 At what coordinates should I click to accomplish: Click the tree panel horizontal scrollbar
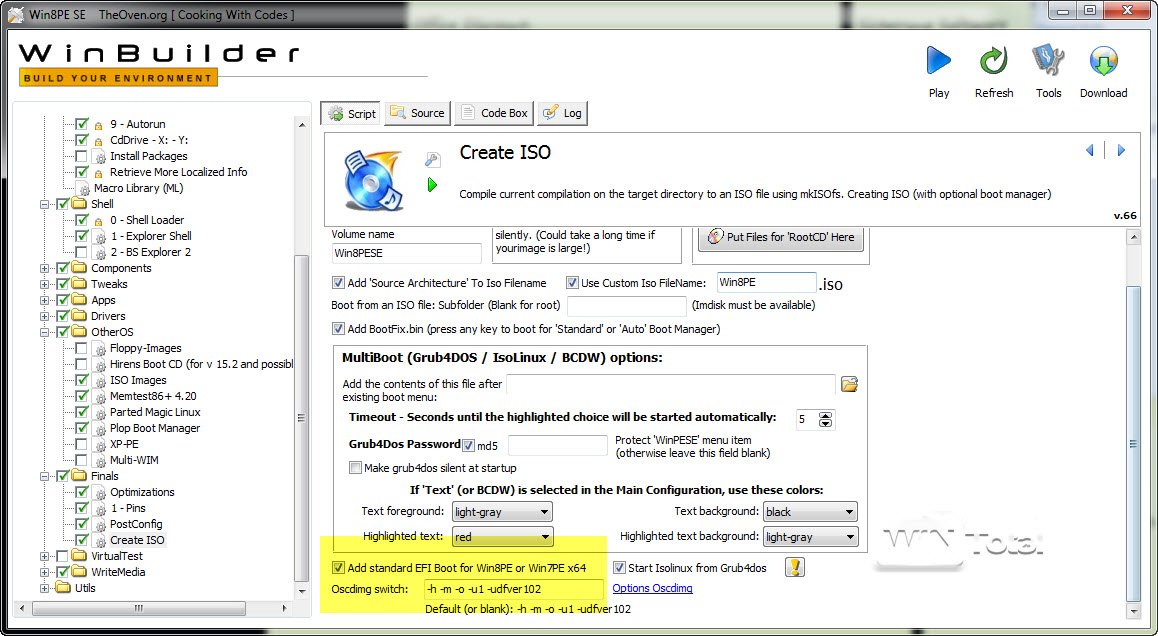tap(138, 609)
